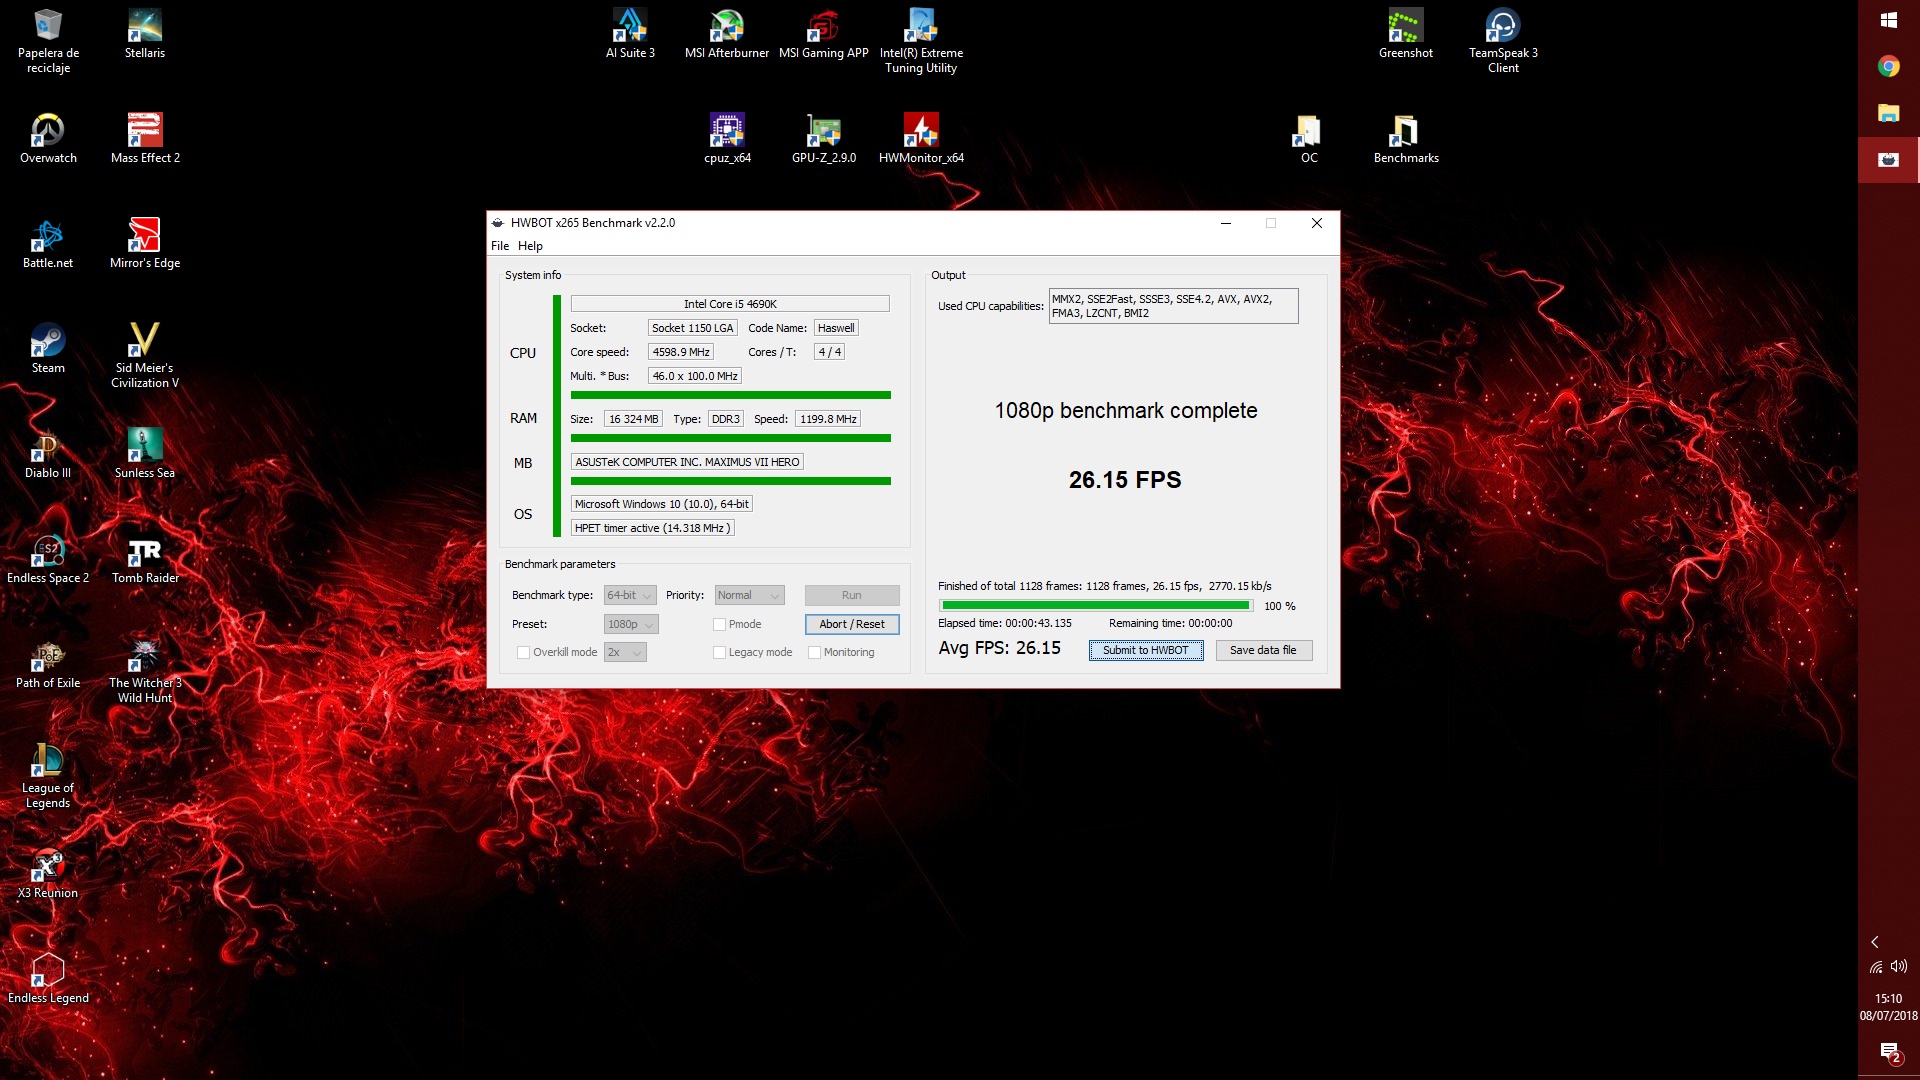Select The Witcher 3 Wild Hunt icon
The width and height of the screenshot is (1920, 1080).
(x=145, y=671)
